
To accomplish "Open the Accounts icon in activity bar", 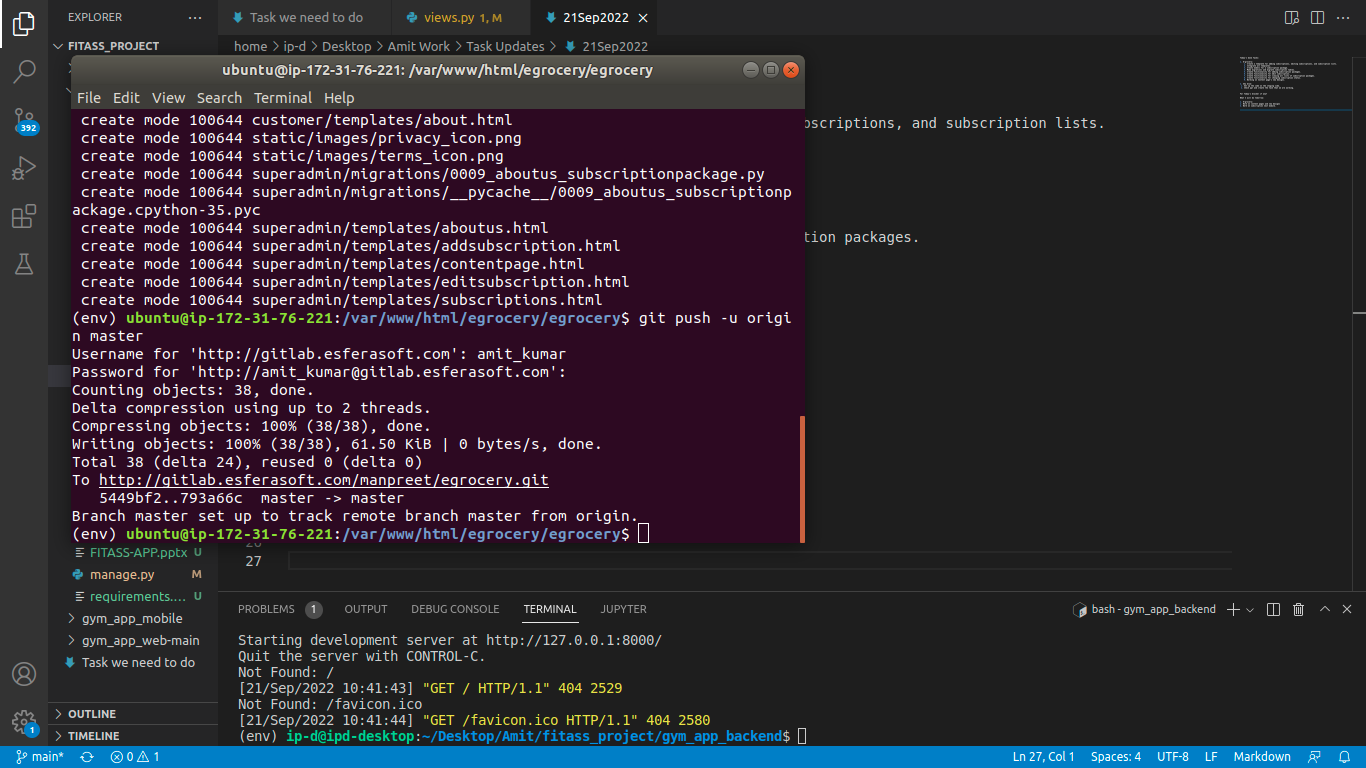I will click(24, 674).
